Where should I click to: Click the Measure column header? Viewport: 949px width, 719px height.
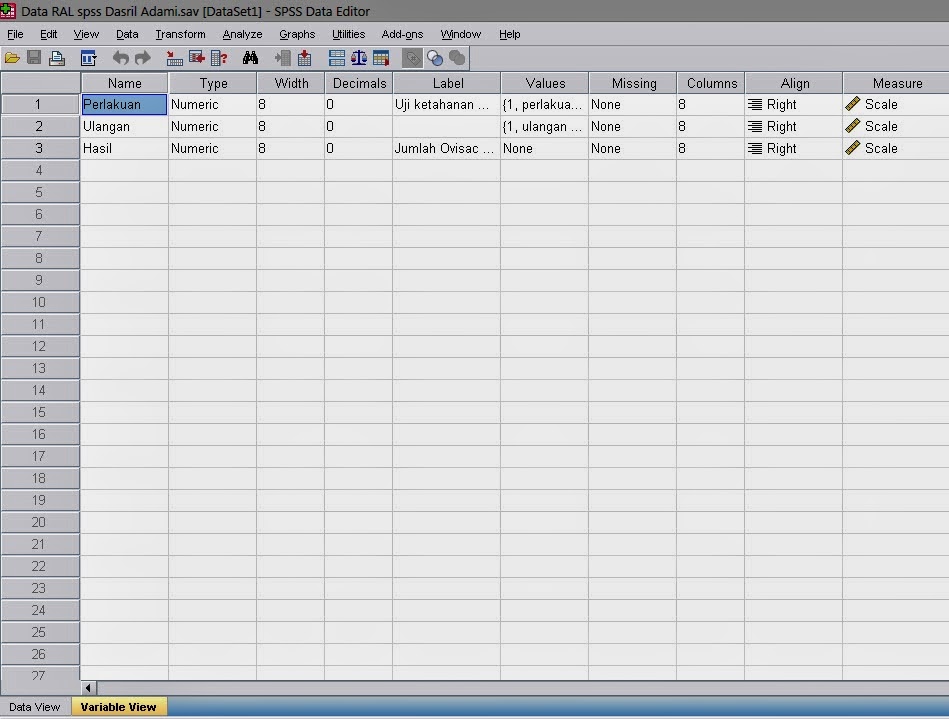(x=897, y=83)
